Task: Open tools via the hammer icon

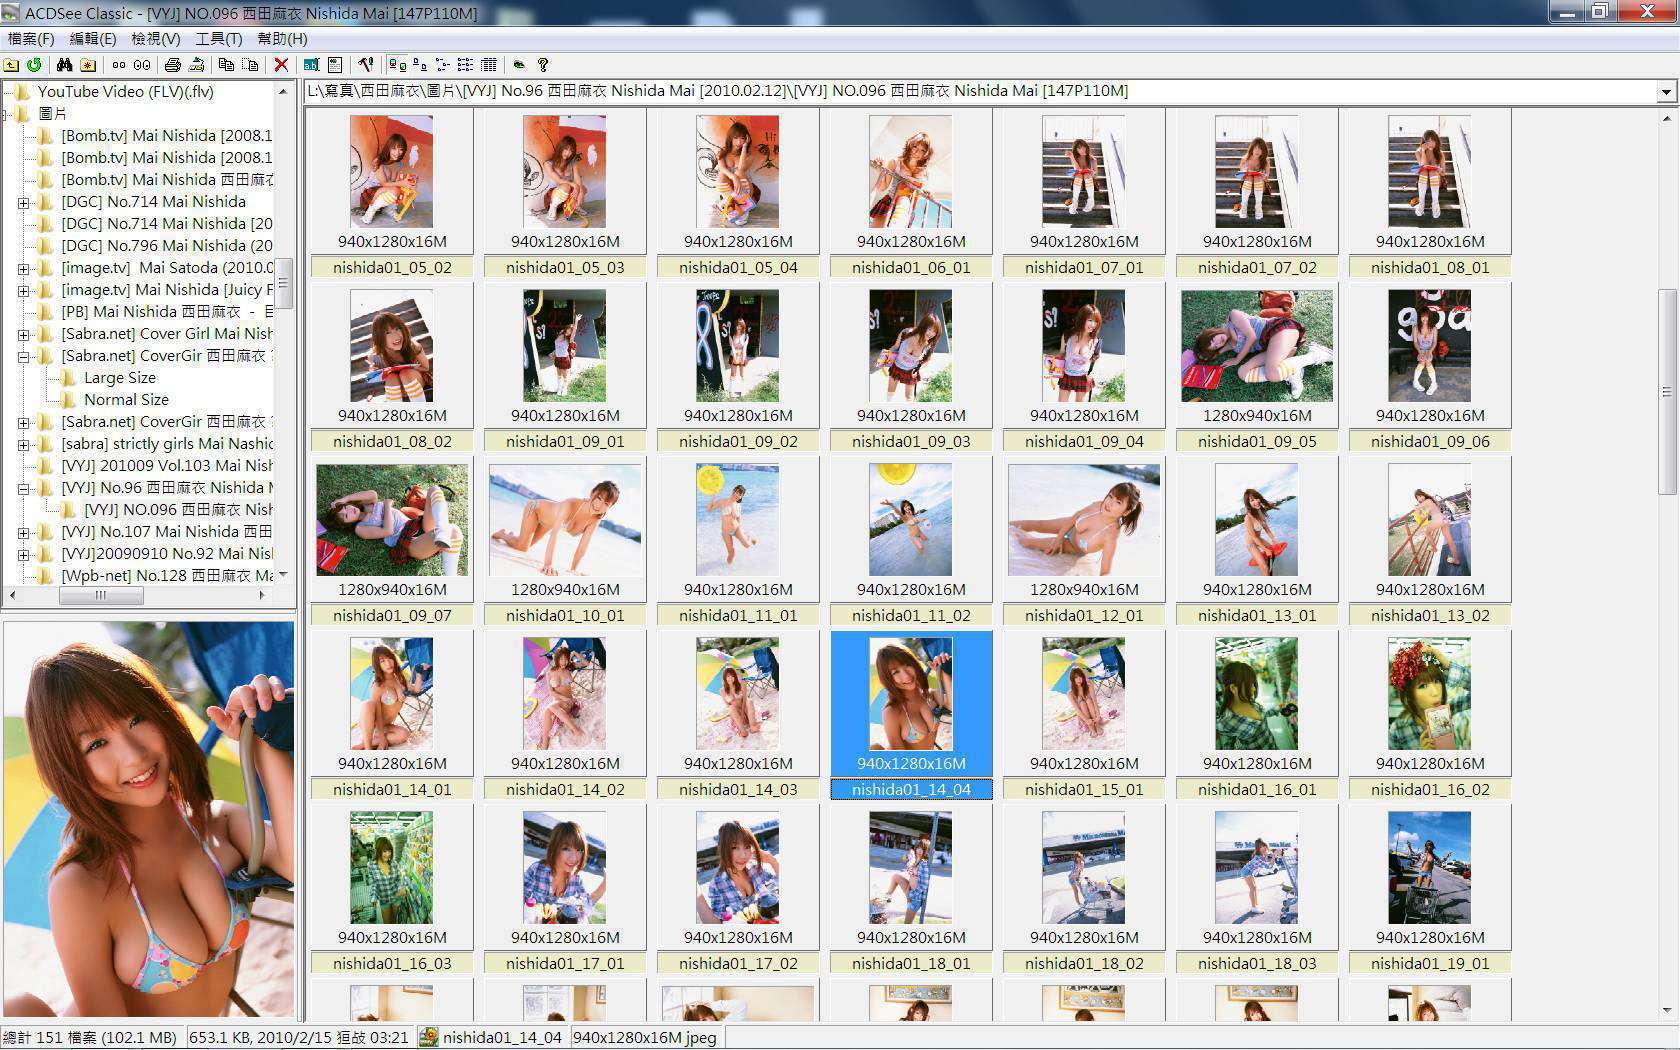Action: pos(366,65)
